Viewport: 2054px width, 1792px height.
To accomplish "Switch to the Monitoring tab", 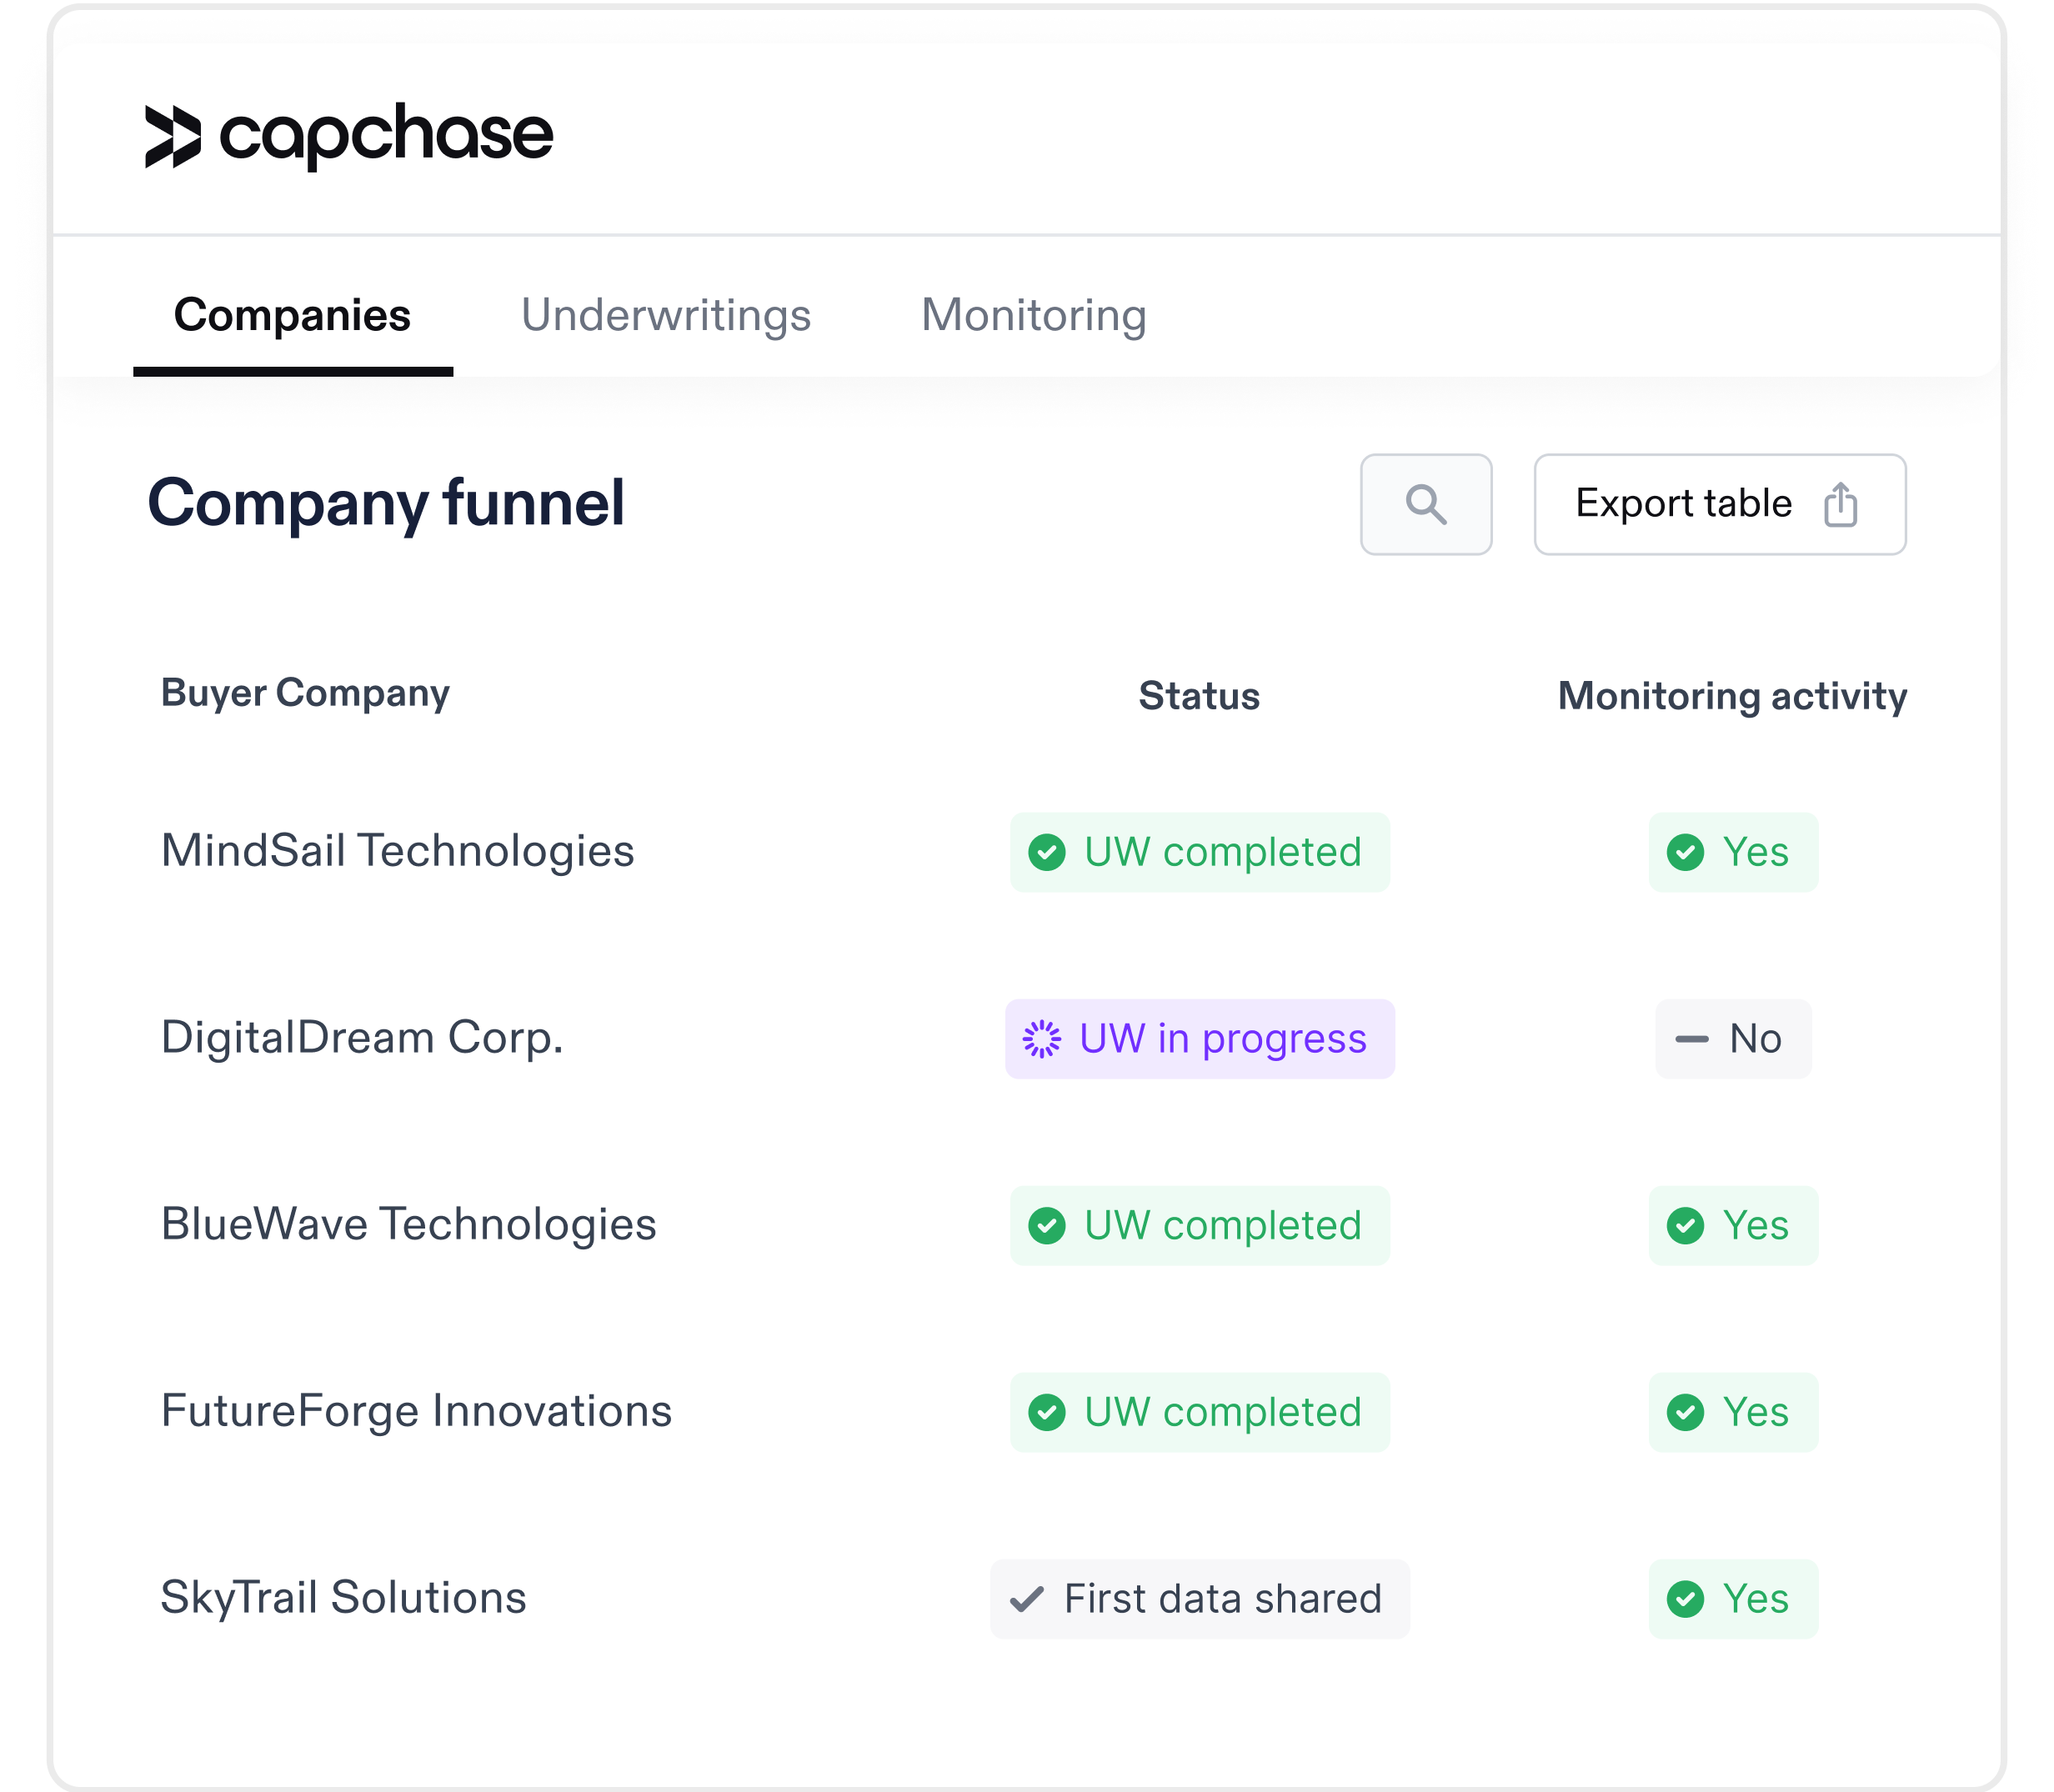I will click(1033, 315).
